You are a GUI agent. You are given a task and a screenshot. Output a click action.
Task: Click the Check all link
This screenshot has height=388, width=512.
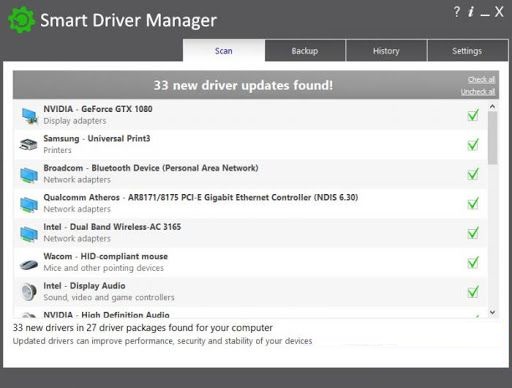coord(481,80)
